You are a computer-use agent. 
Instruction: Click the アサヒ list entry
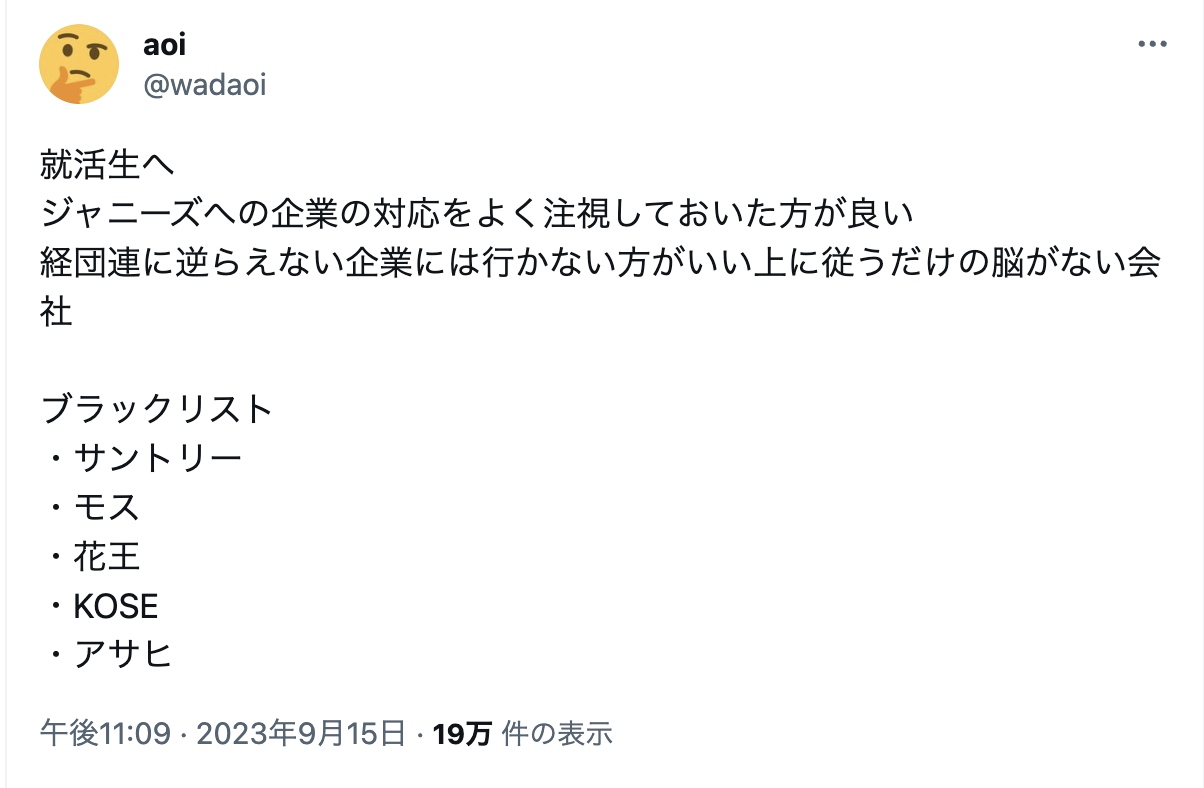(122, 655)
